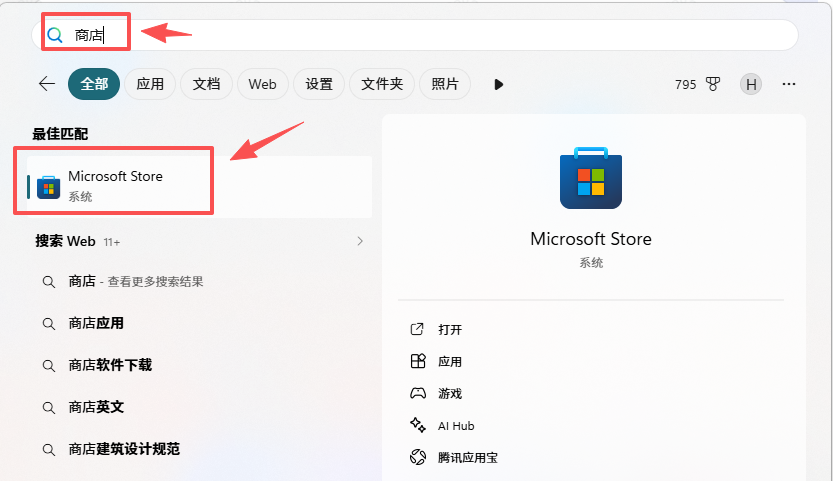Viewport: 833px width, 481px height.
Task: Click the apps grid icon beside 应用
Action: tap(418, 361)
